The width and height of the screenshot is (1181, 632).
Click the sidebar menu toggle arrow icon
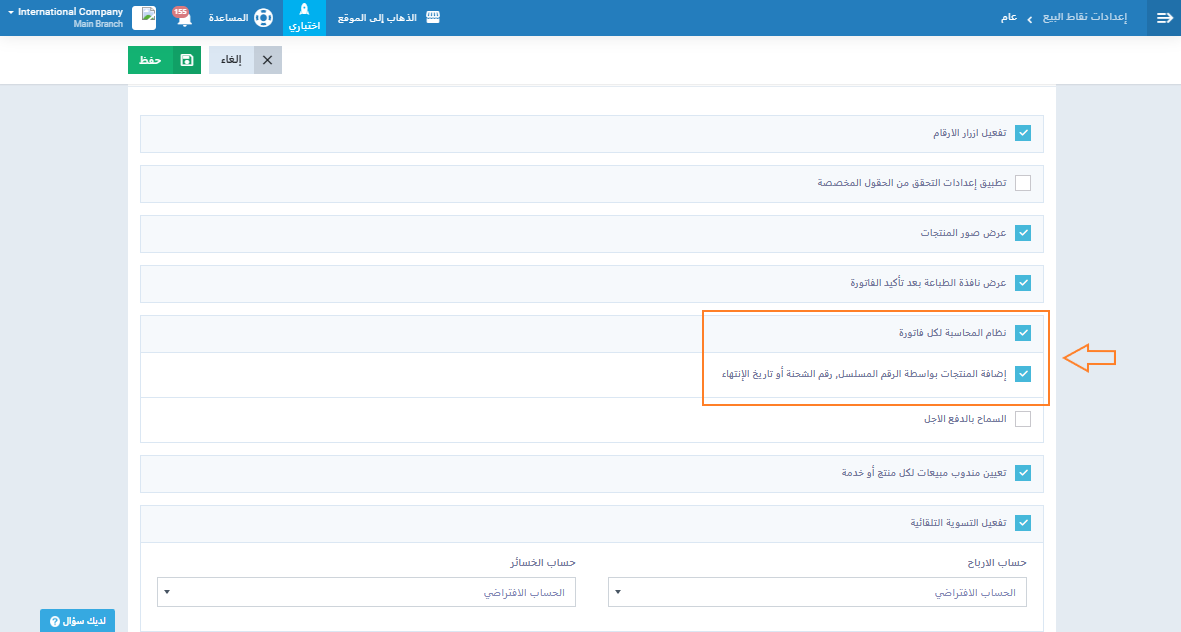click(x=1163, y=18)
